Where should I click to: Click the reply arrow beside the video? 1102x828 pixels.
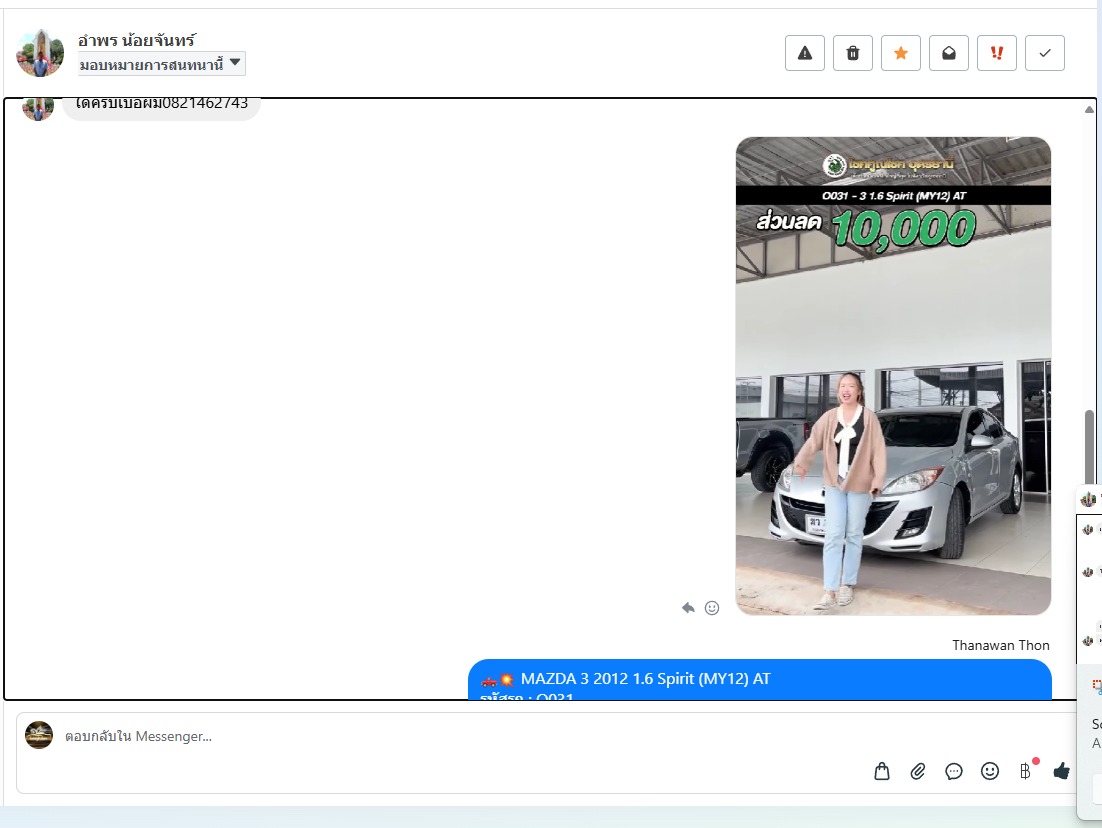click(x=688, y=607)
